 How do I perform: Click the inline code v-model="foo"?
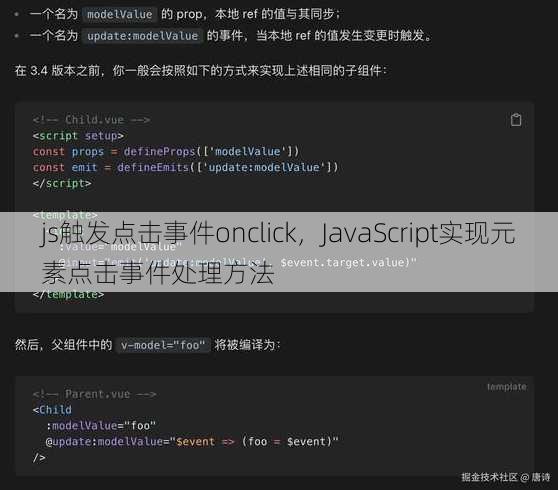[x=163, y=345]
